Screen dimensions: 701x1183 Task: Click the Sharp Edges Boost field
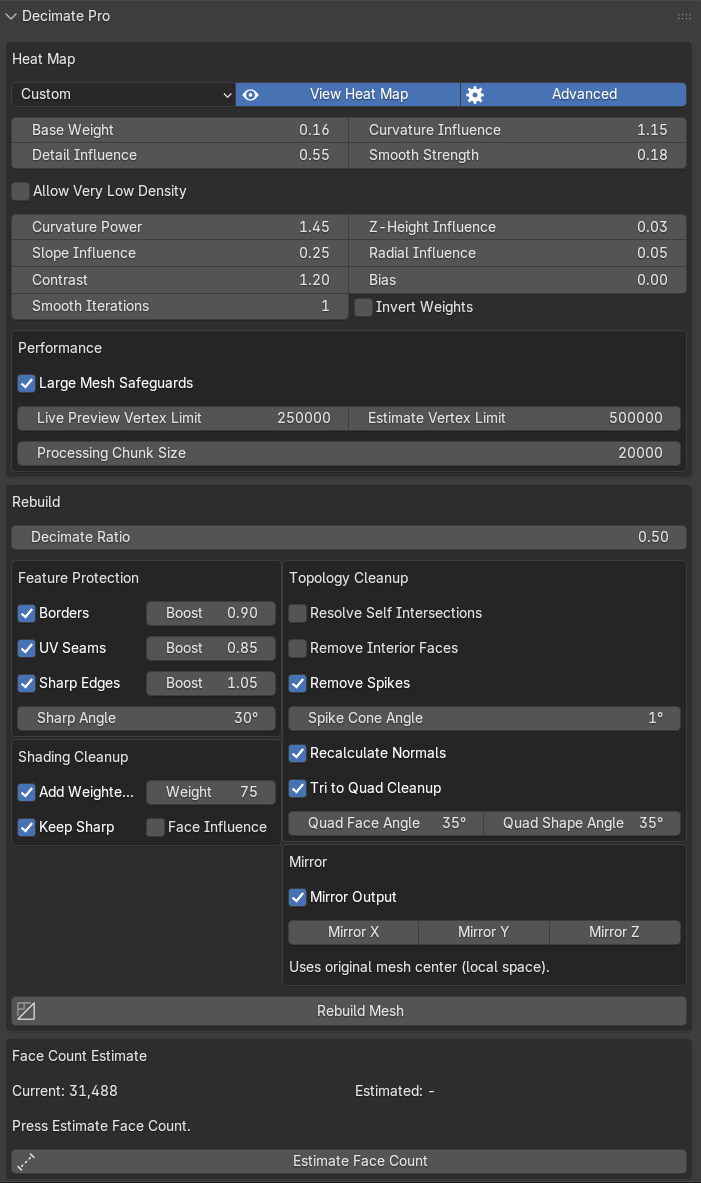pos(211,684)
